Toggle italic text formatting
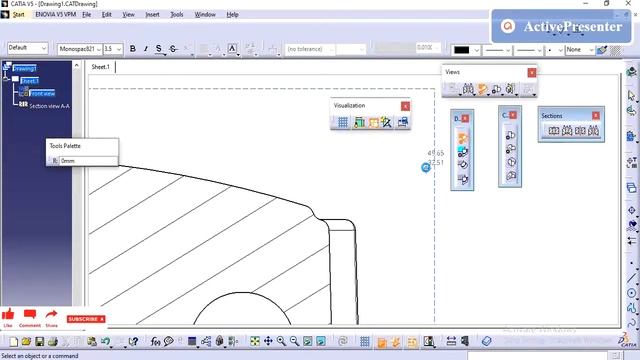Viewport: 640px width, 360px height. 146,49
